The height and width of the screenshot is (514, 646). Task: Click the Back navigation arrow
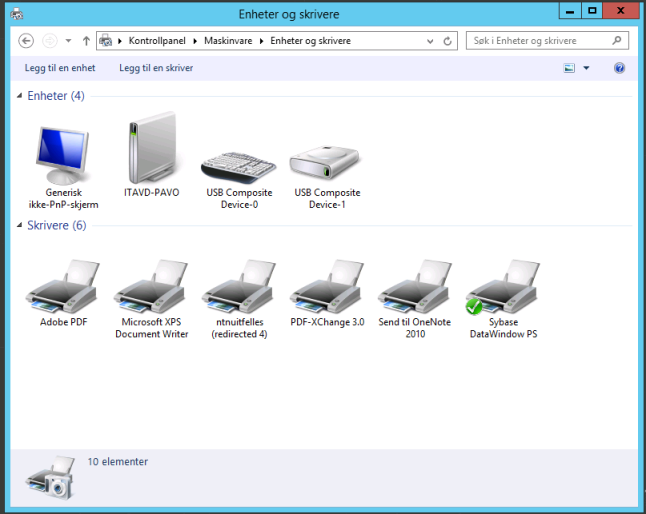coord(26,41)
